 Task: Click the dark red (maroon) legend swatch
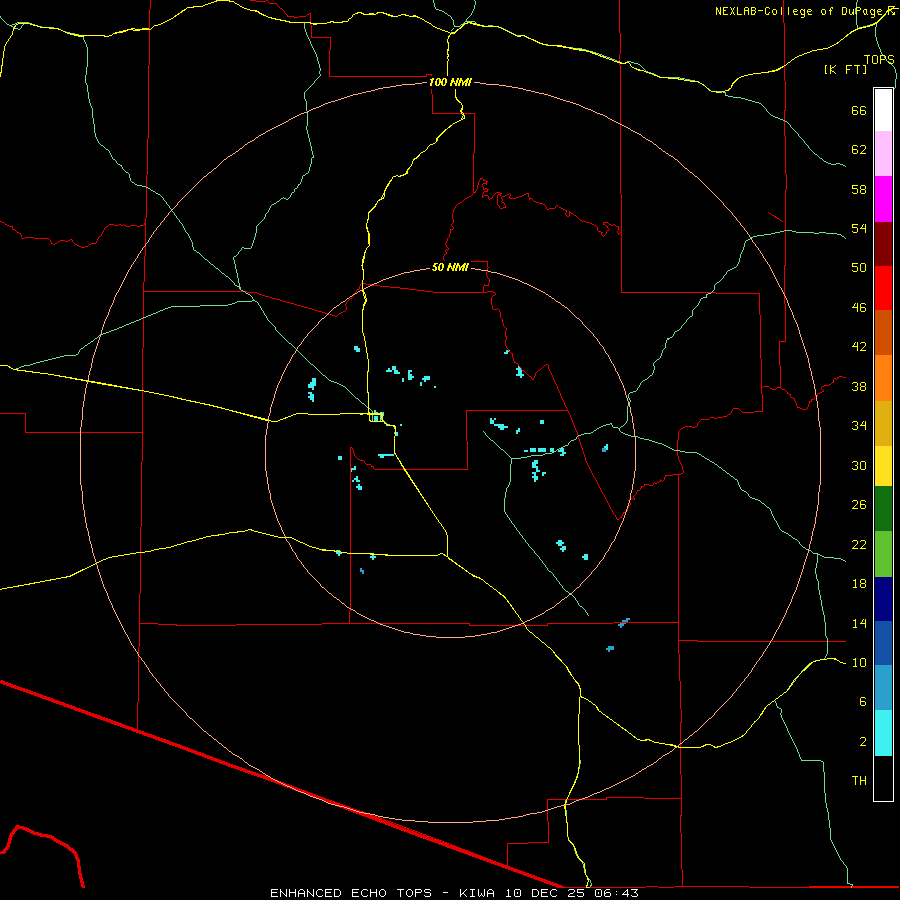[x=883, y=244]
